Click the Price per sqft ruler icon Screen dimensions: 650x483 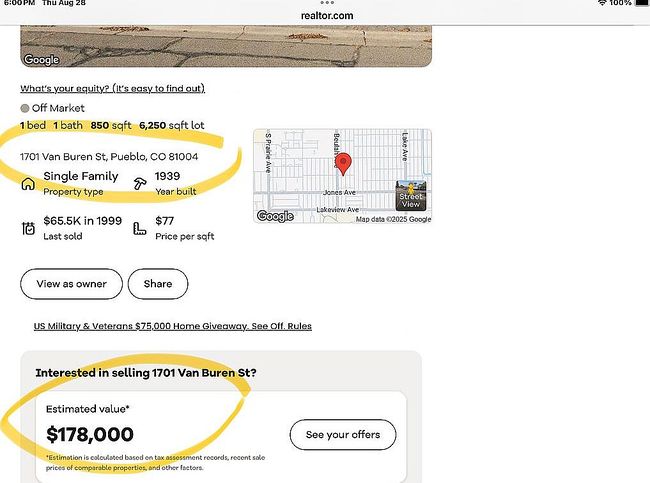(140, 228)
